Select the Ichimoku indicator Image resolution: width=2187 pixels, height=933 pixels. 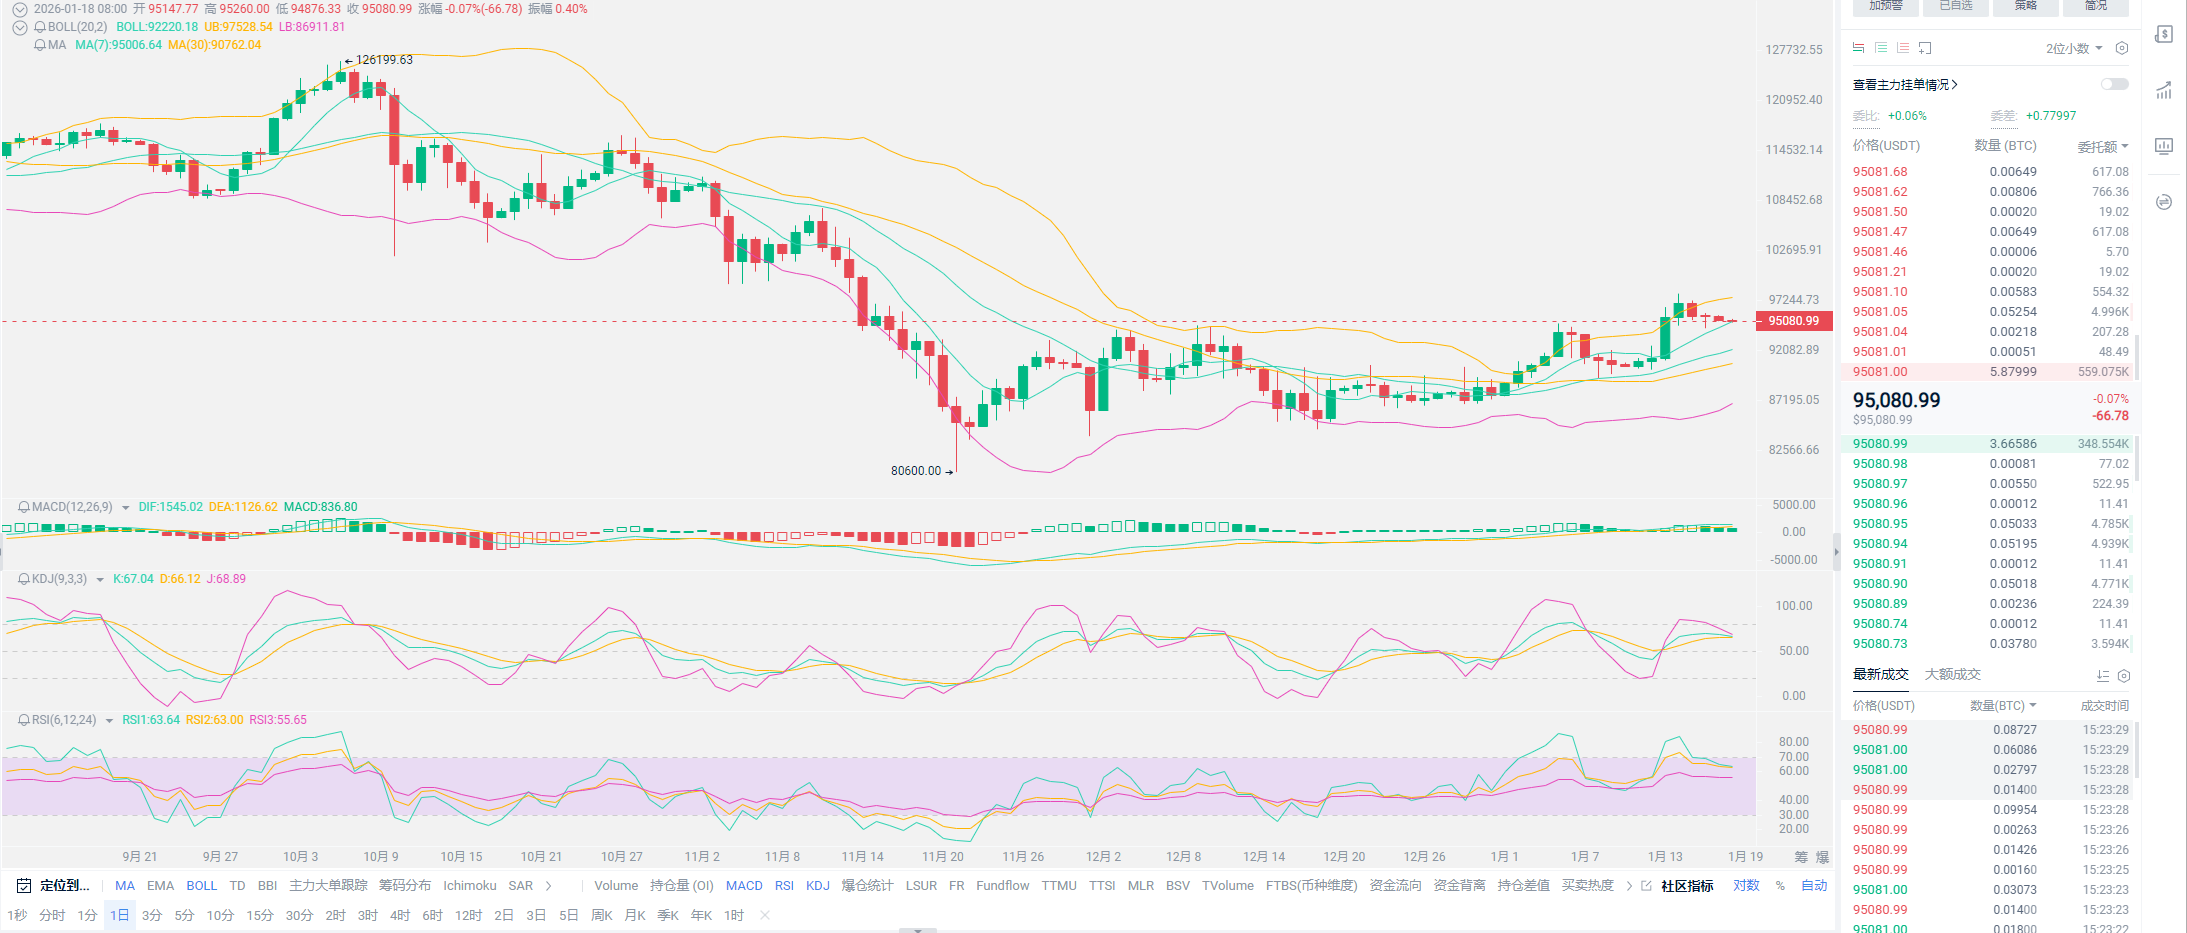click(x=469, y=886)
